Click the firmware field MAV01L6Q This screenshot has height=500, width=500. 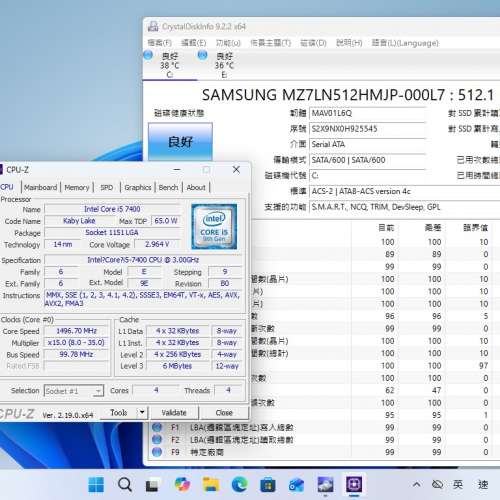(367, 113)
